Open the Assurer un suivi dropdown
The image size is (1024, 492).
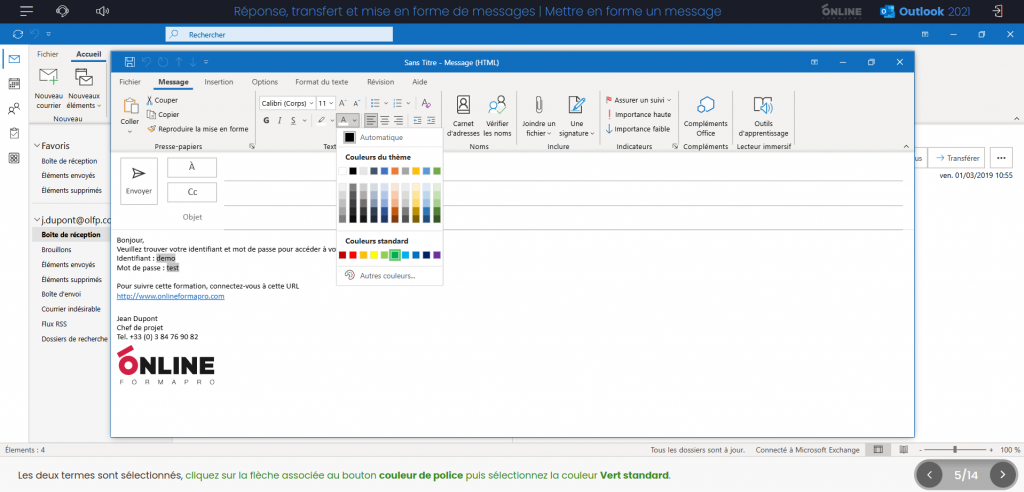coord(640,100)
